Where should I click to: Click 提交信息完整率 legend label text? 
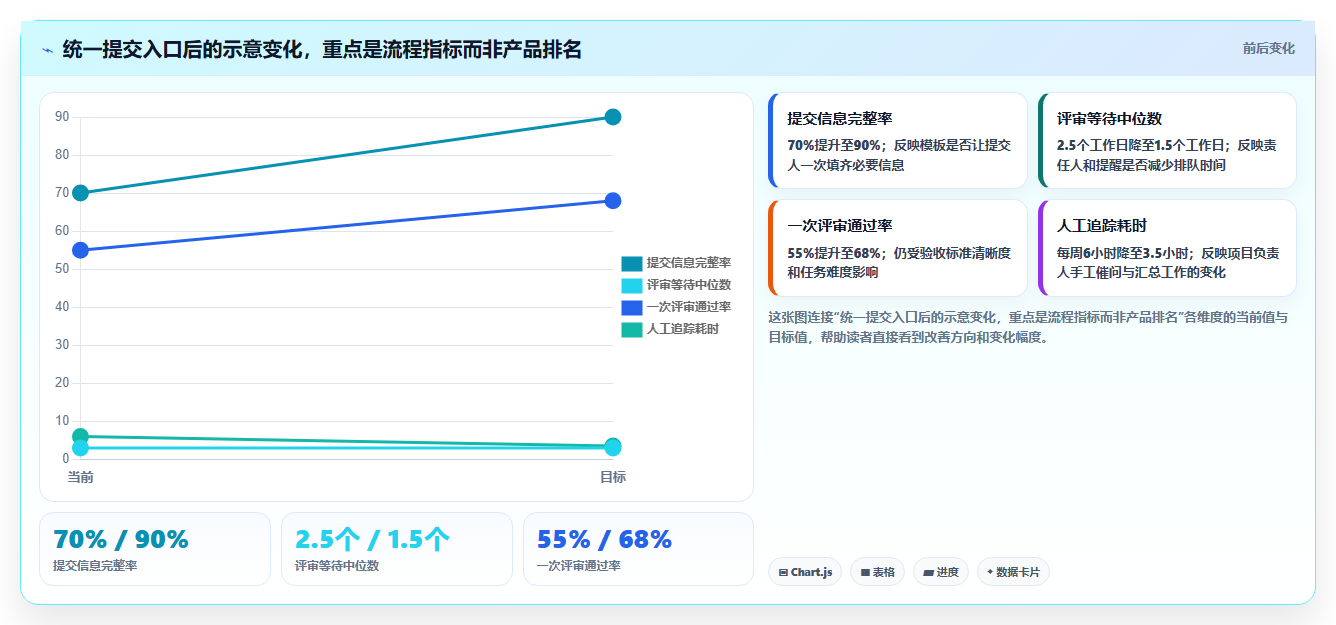click(x=689, y=263)
